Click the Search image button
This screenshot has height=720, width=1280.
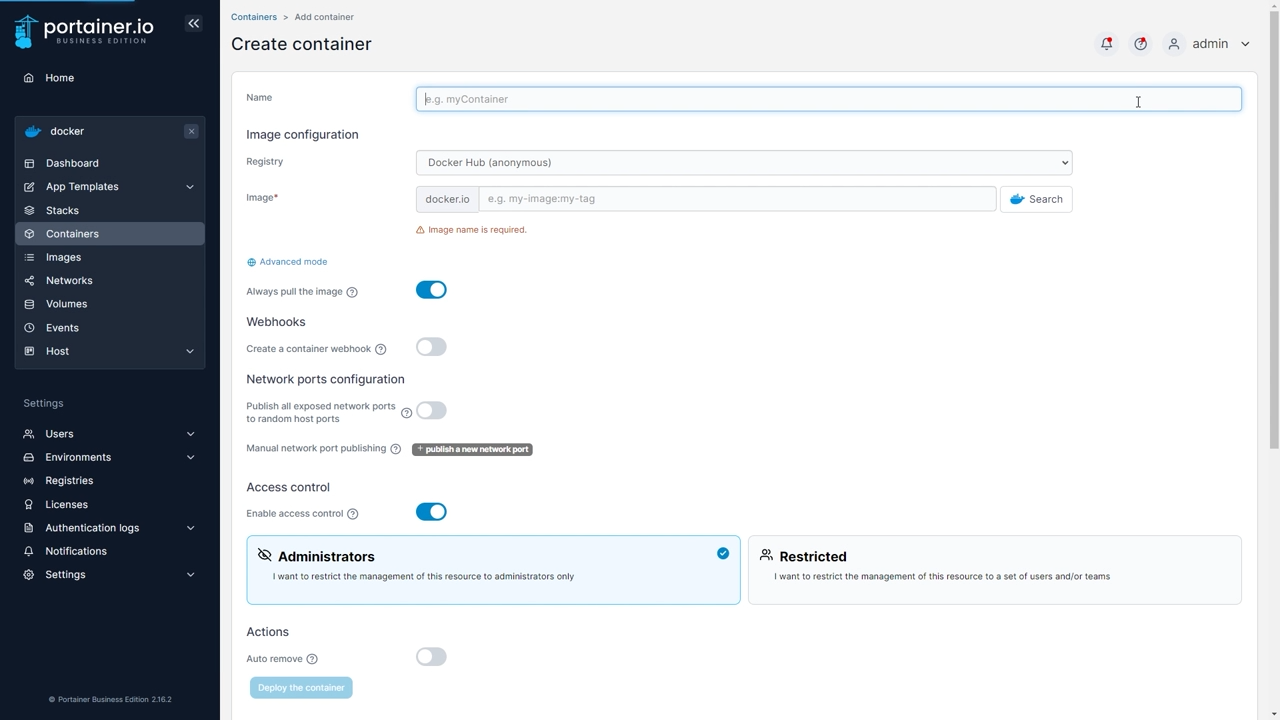click(x=1035, y=199)
